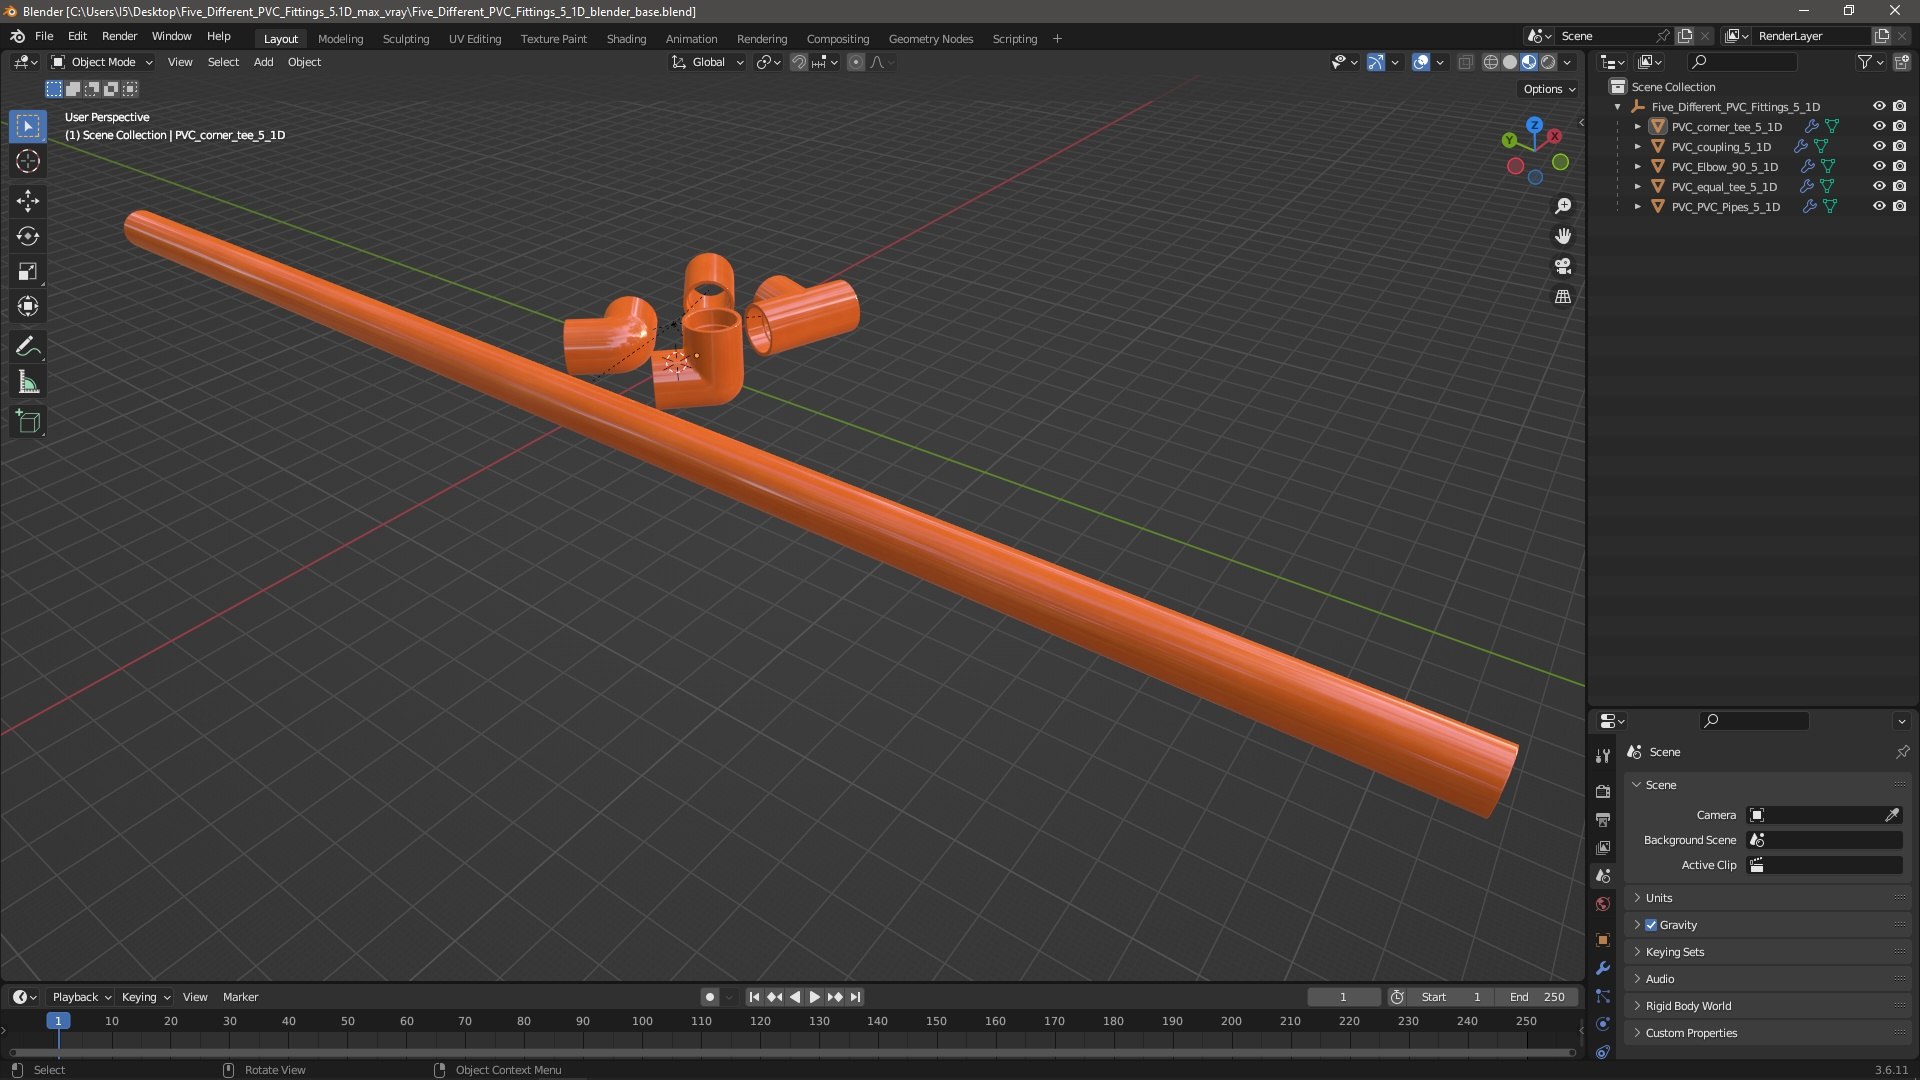The image size is (1920, 1080).
Task: Activate the Transform tool
Action: [28, 306]
